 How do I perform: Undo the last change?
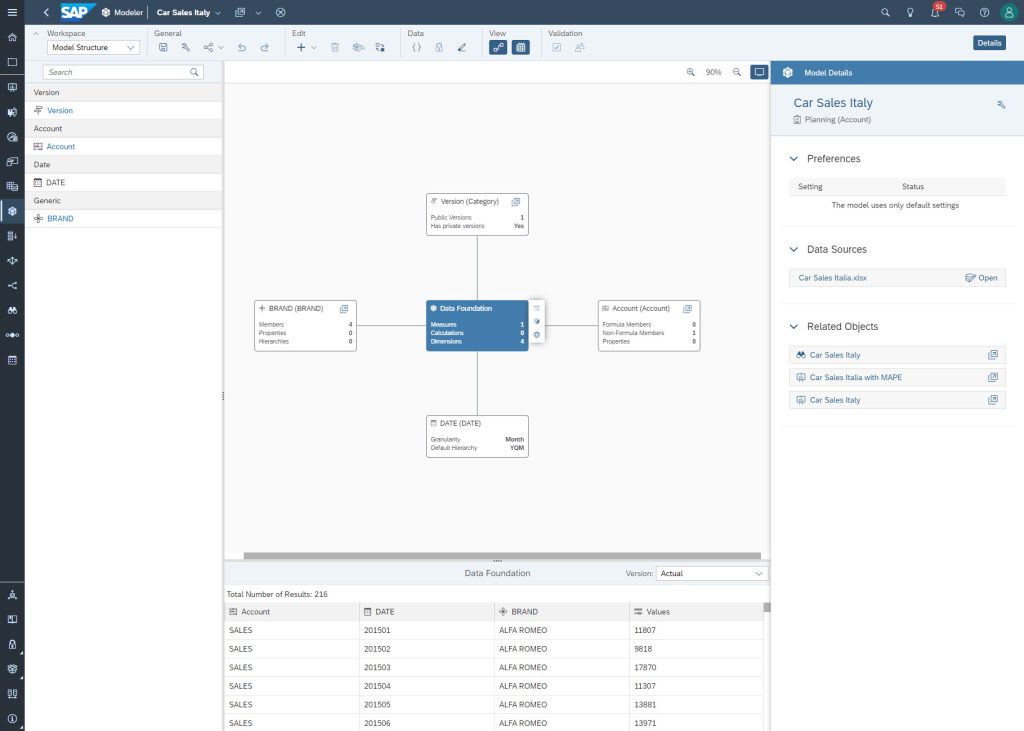(x=242, y=47)
